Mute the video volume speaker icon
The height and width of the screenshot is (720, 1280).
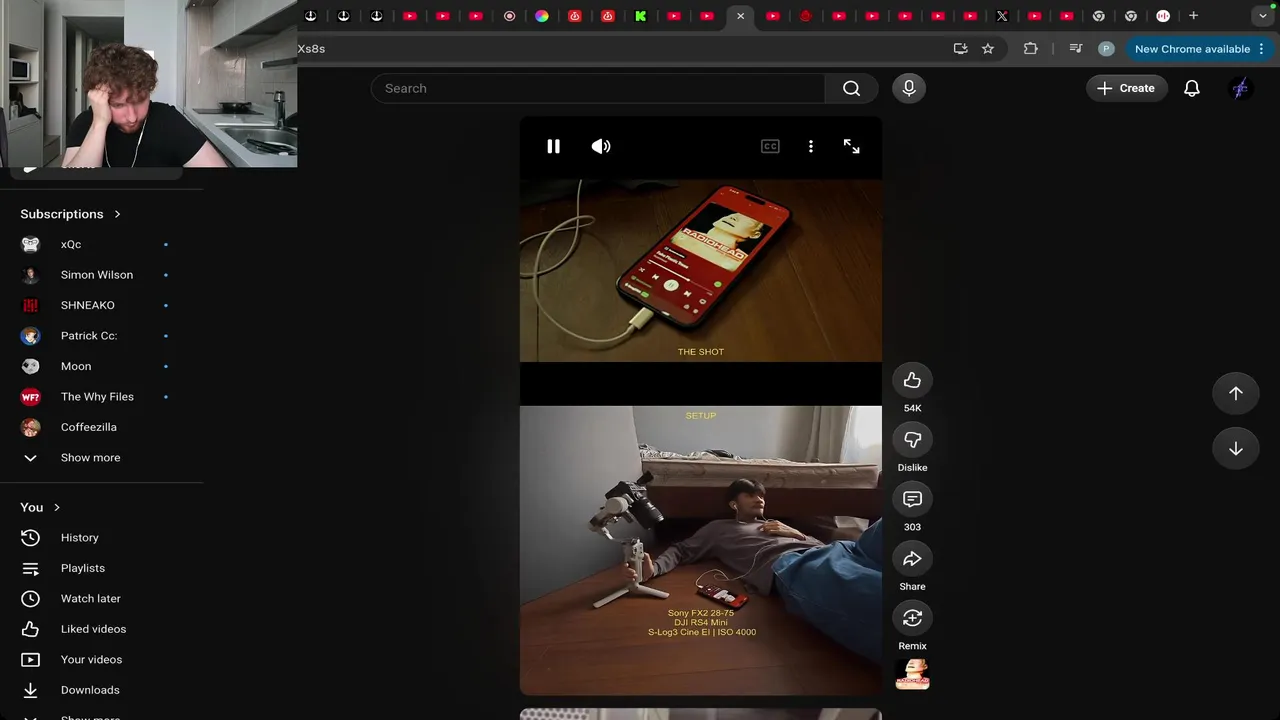click(601, 146)
